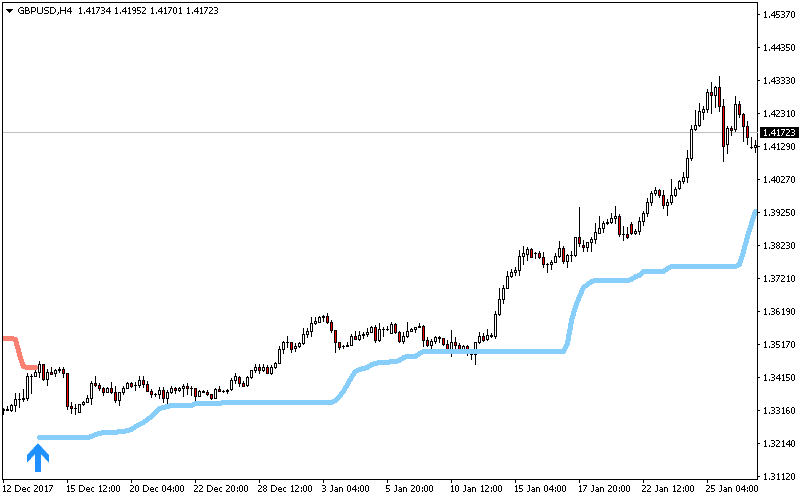Click the 1.40270 price axis label
The width and height of the screenshot is (800, 500).
778,180
